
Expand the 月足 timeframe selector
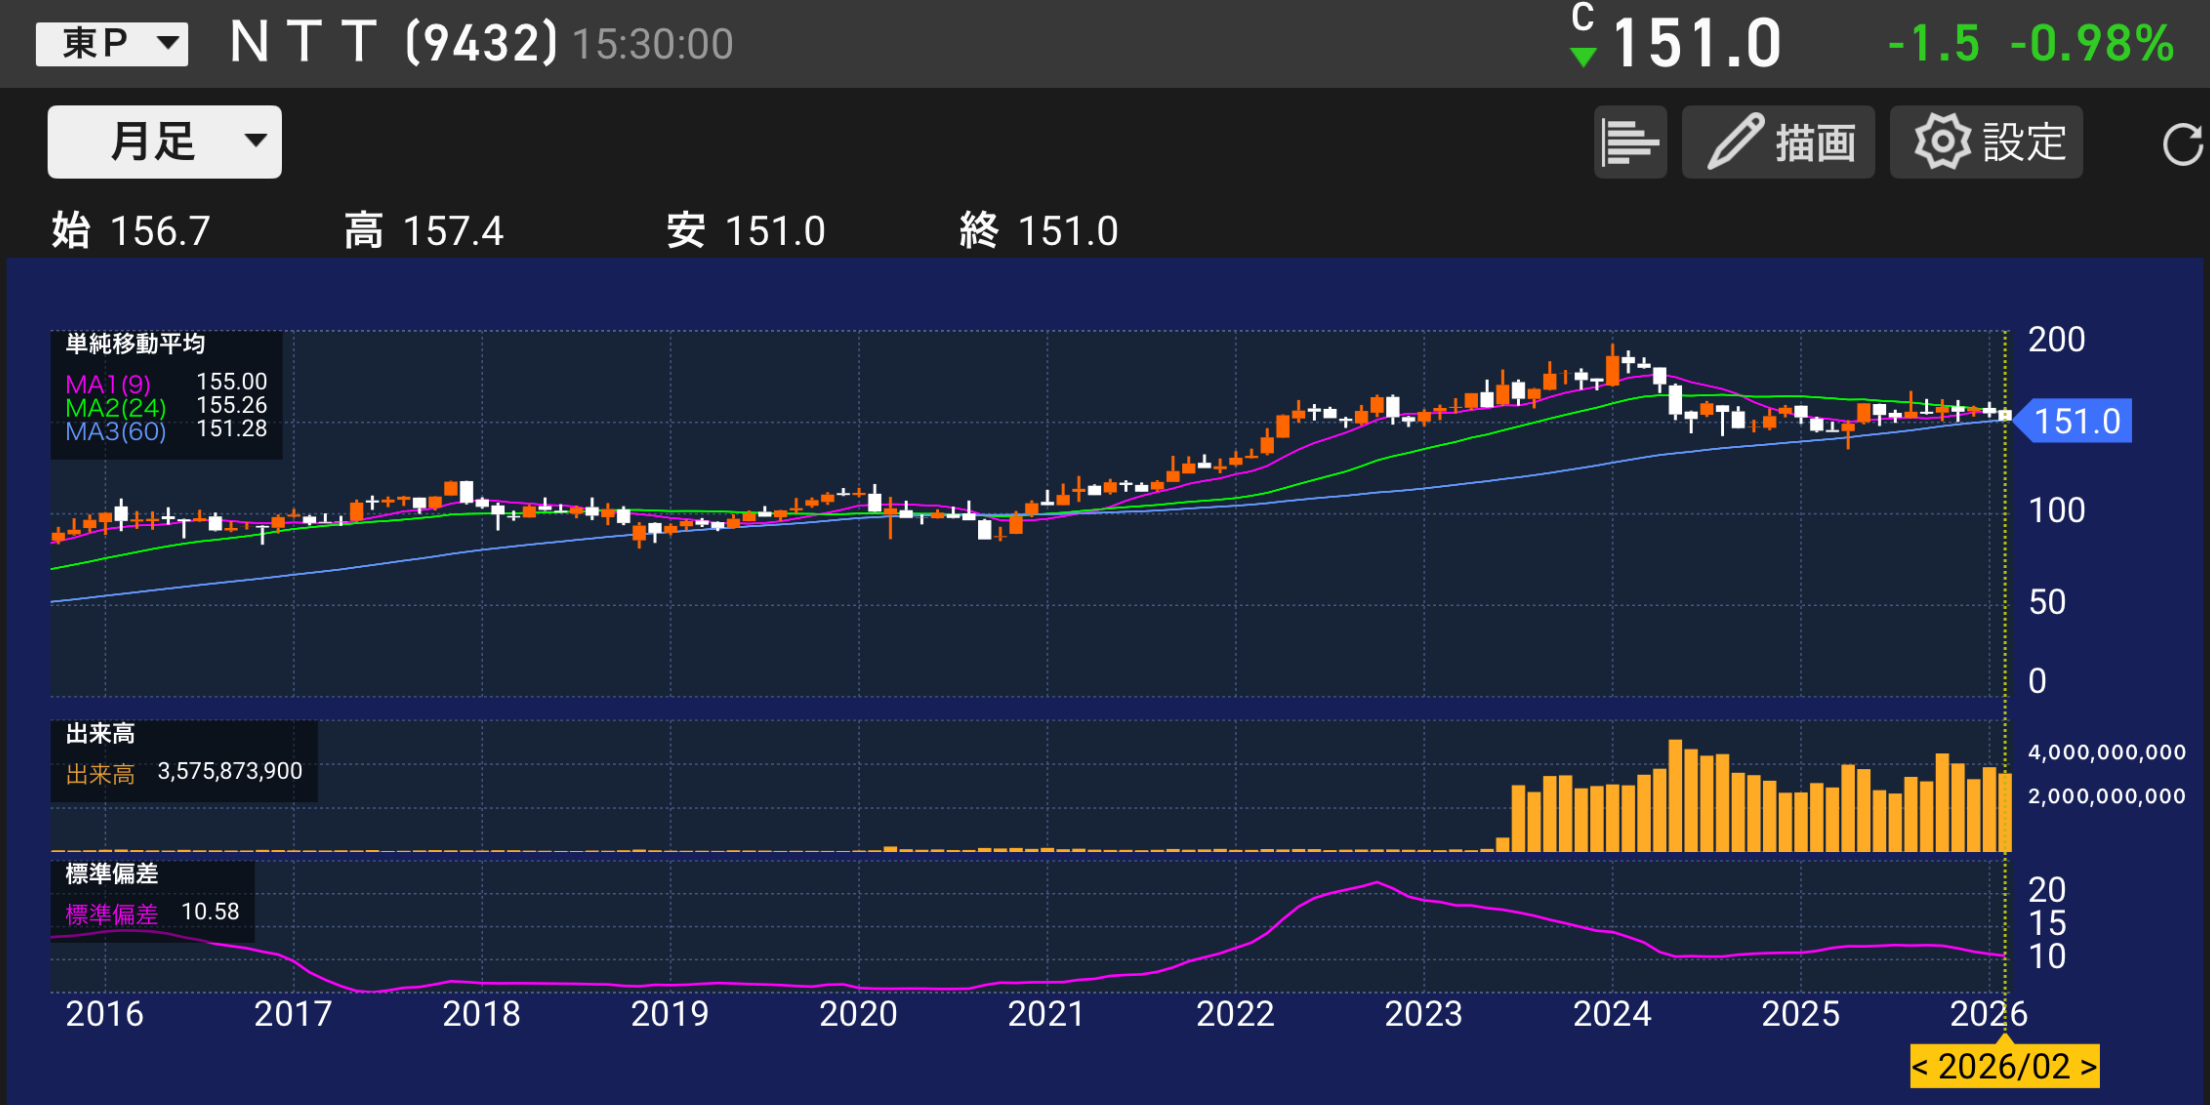click(165, 142)
